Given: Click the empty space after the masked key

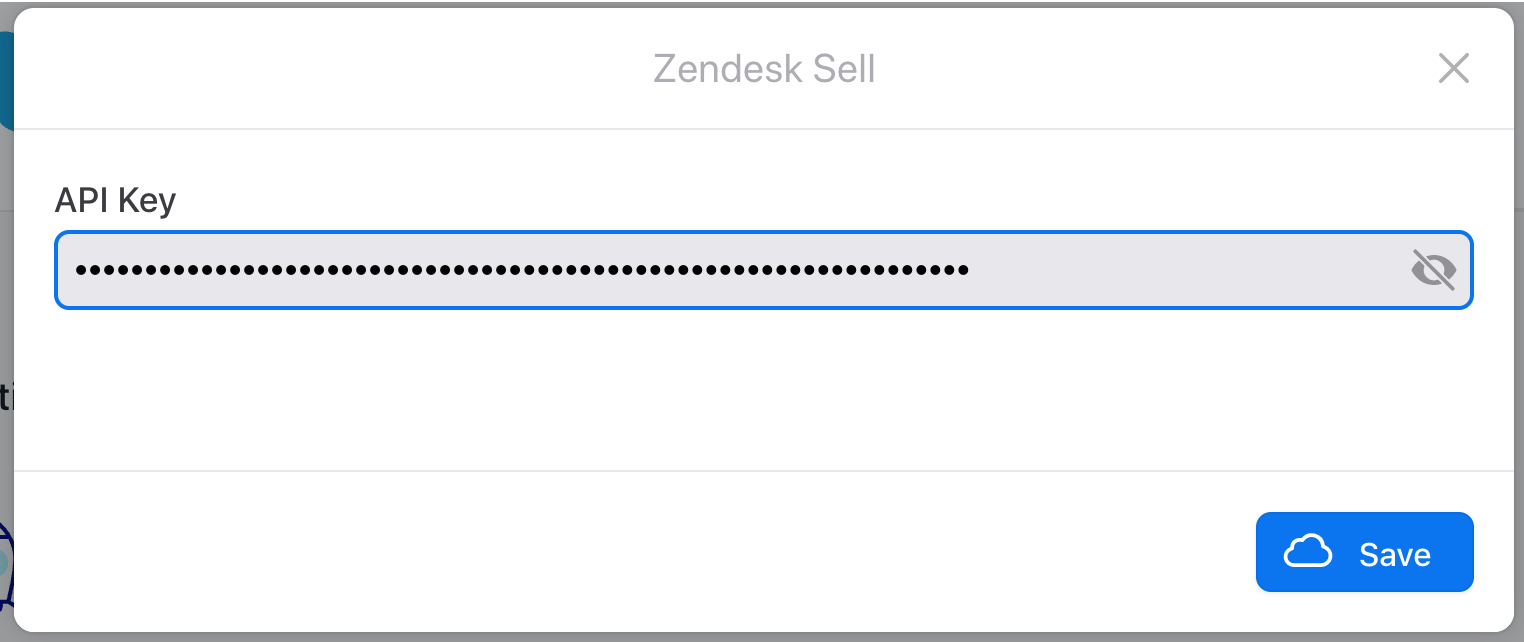Looking at the screenshot, I should pos(1180,270).
